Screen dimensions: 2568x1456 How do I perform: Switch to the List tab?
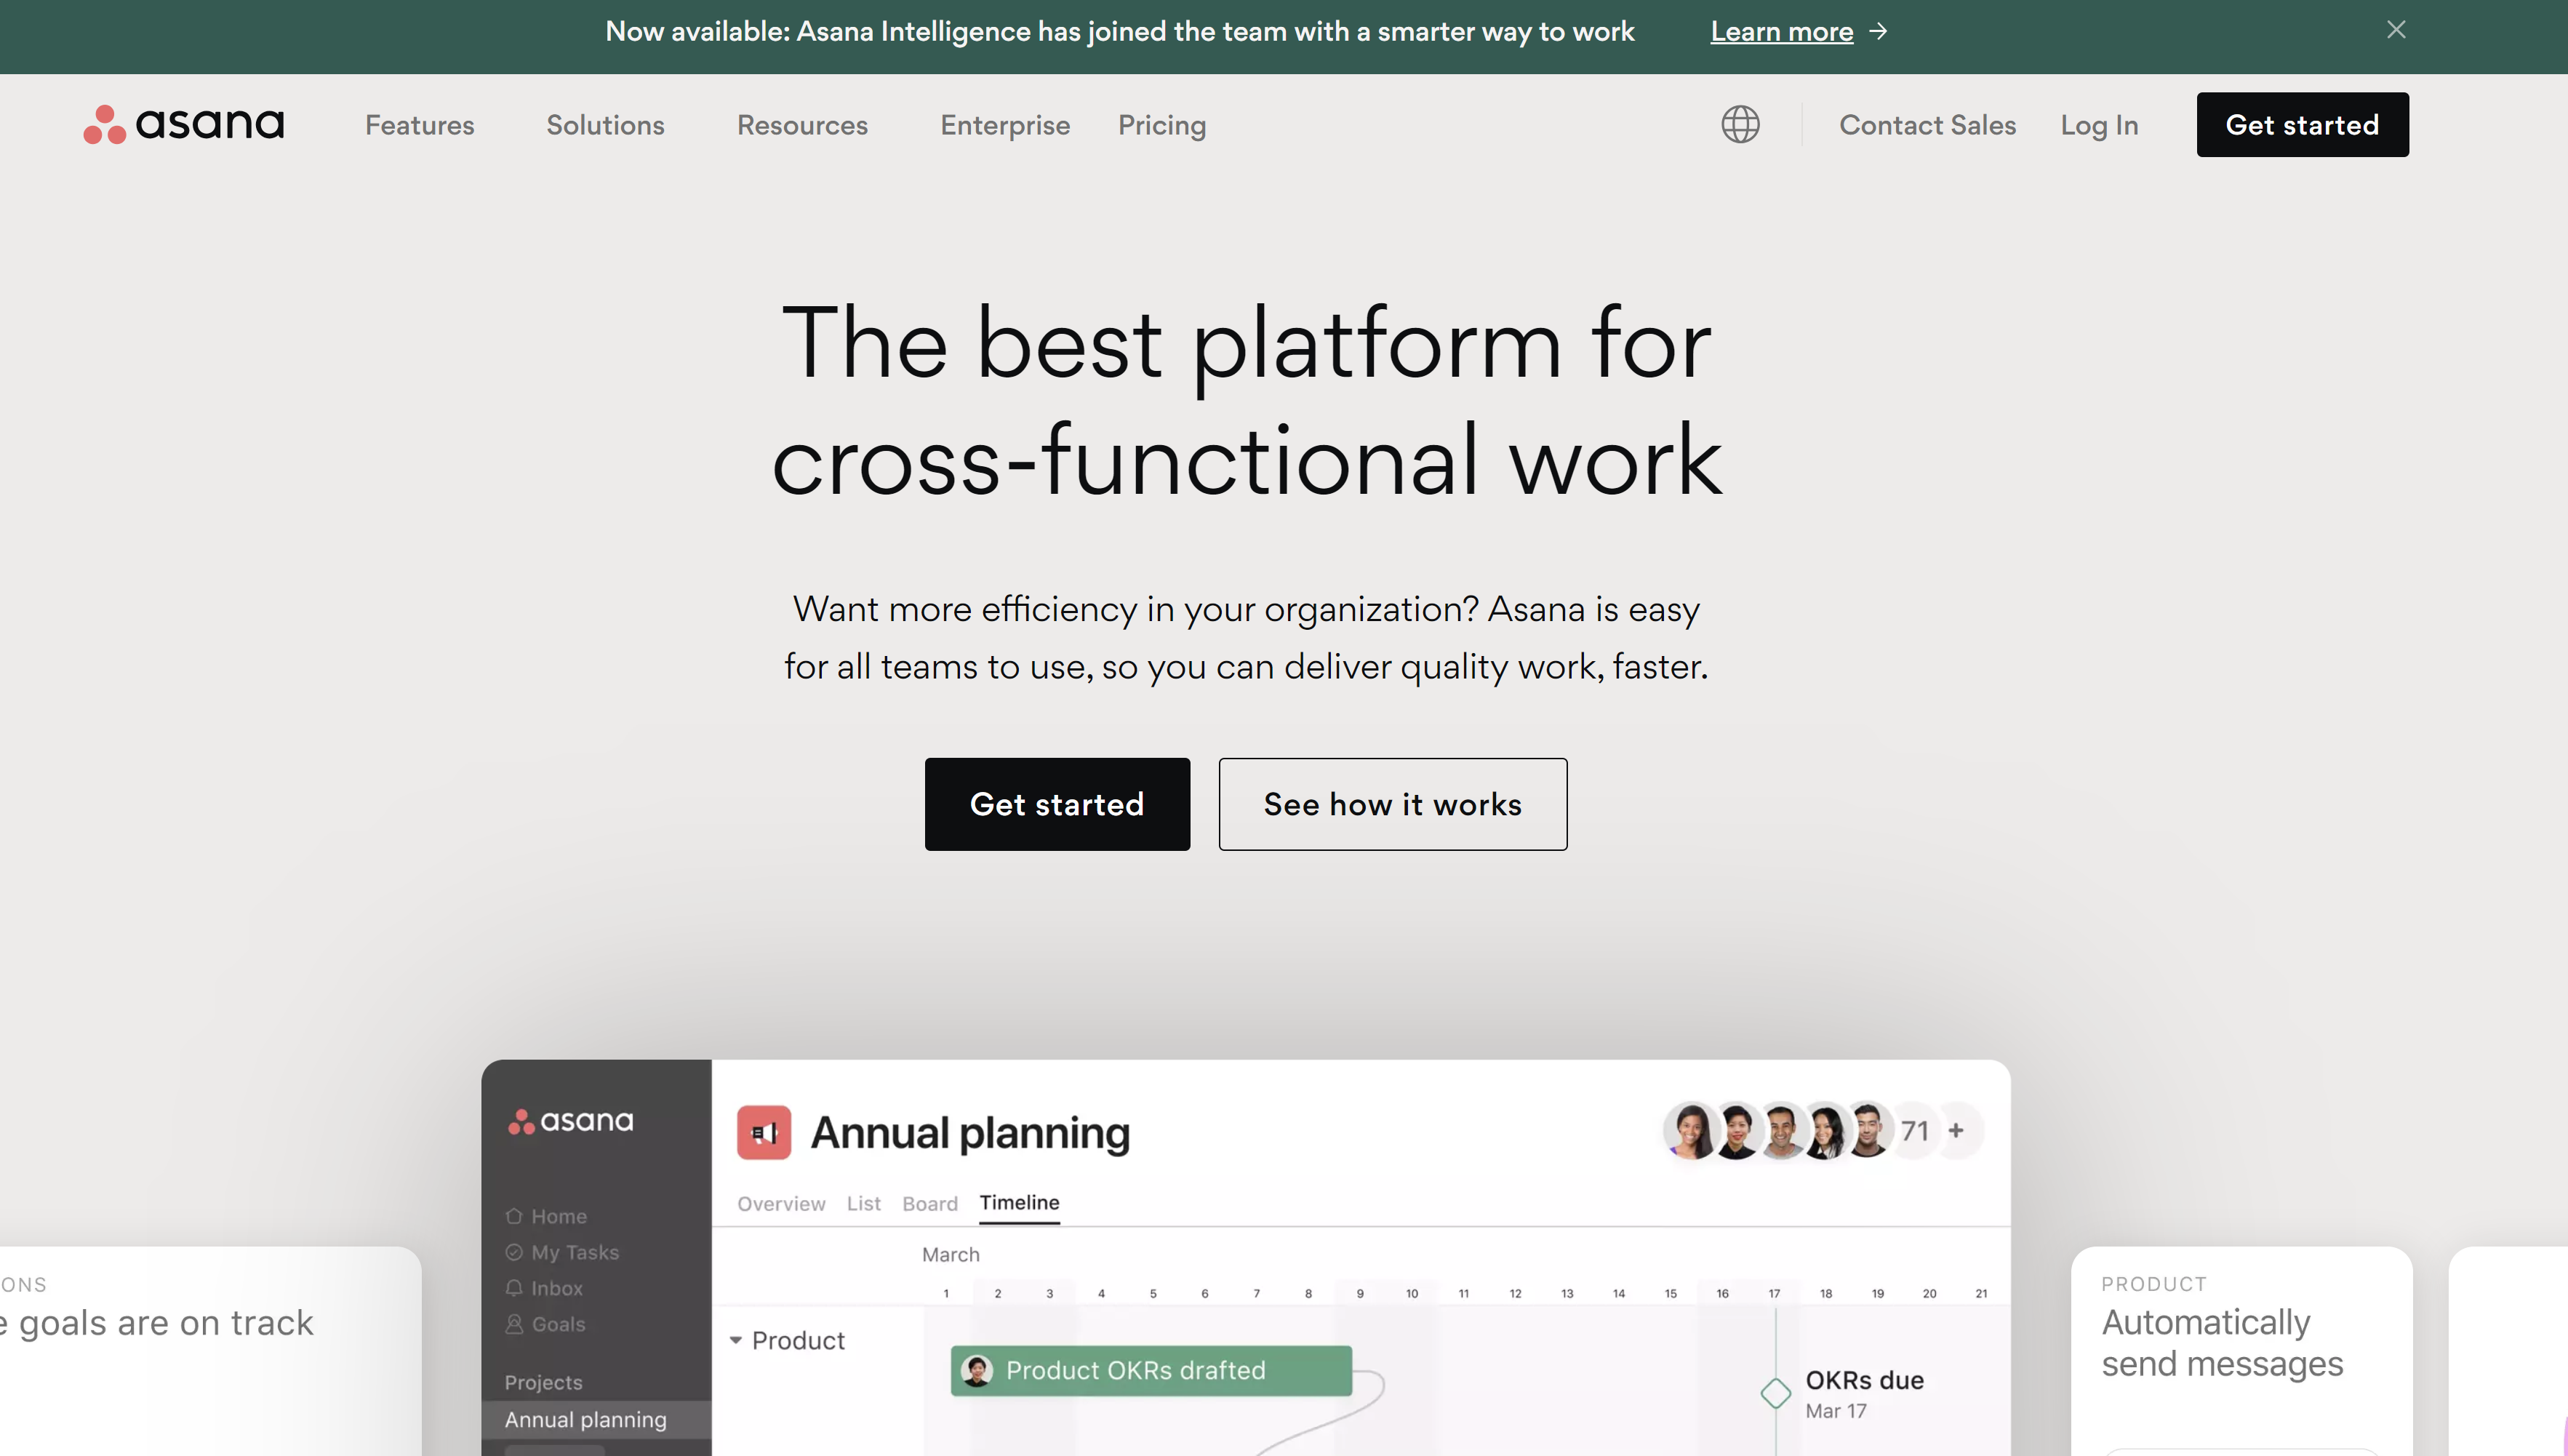(863, 1203)
